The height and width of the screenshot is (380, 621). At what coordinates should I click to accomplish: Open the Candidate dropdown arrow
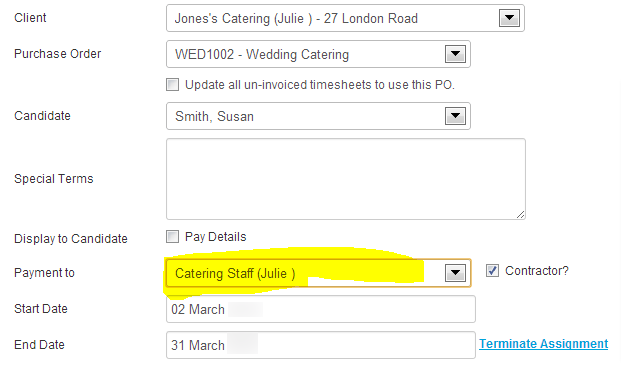[455, 116]
